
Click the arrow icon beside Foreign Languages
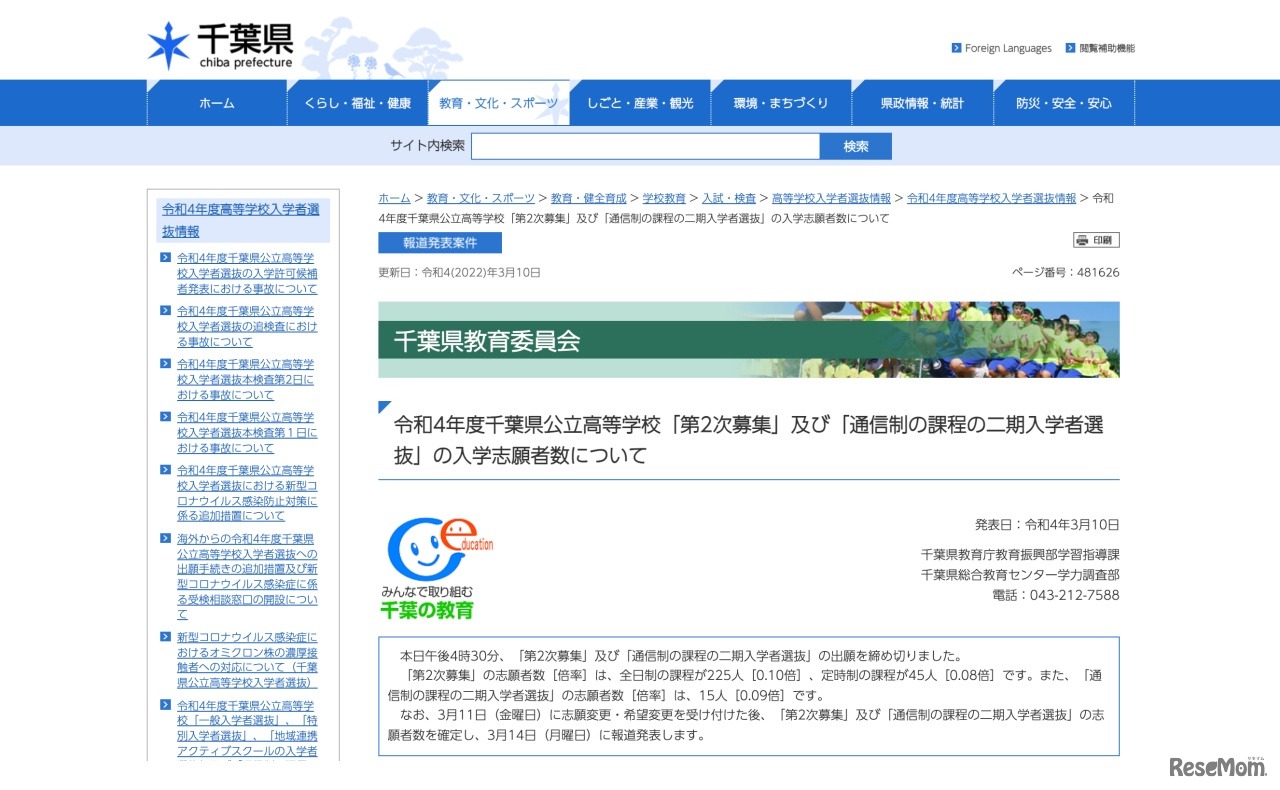click(x=956, y=48)
